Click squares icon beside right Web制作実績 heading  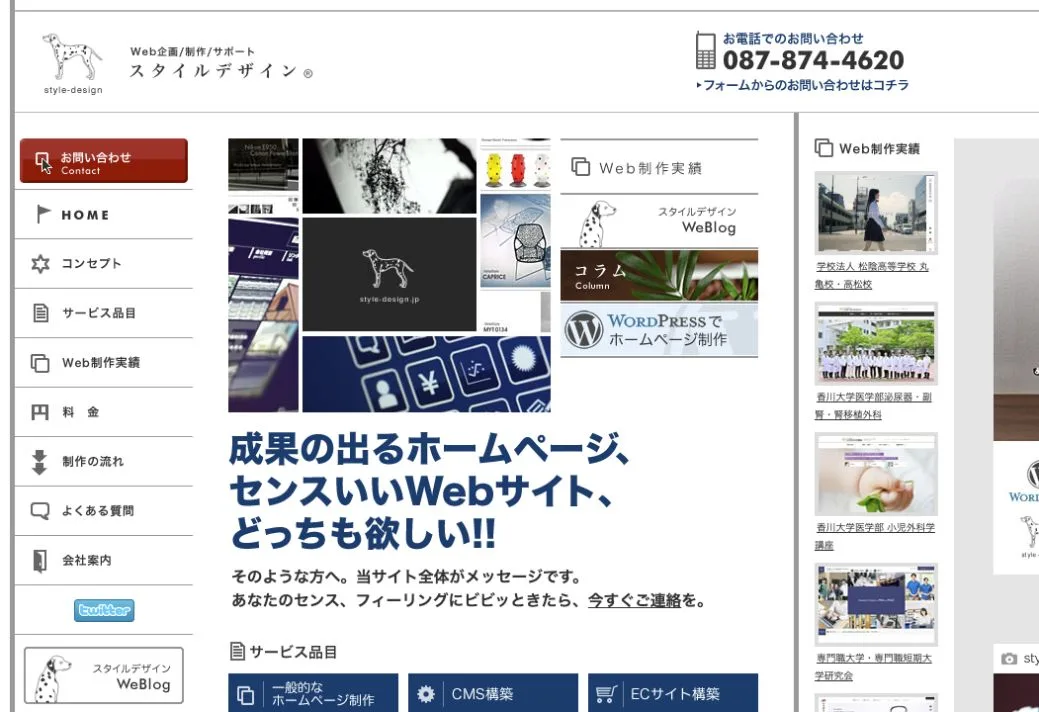click(x=824, y=148)
